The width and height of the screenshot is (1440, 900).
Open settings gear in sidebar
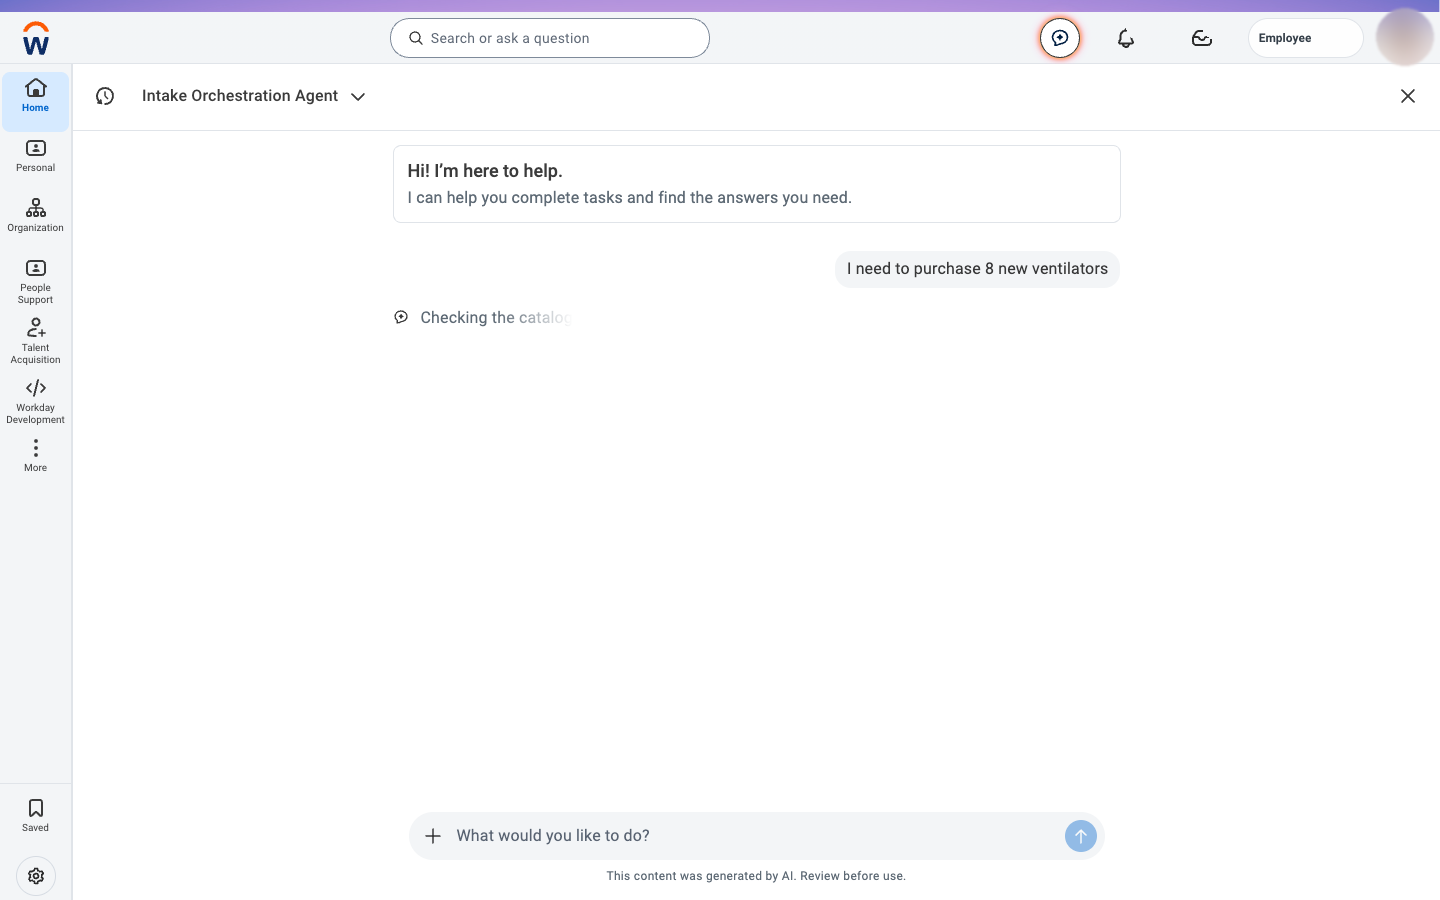point(36,876)
